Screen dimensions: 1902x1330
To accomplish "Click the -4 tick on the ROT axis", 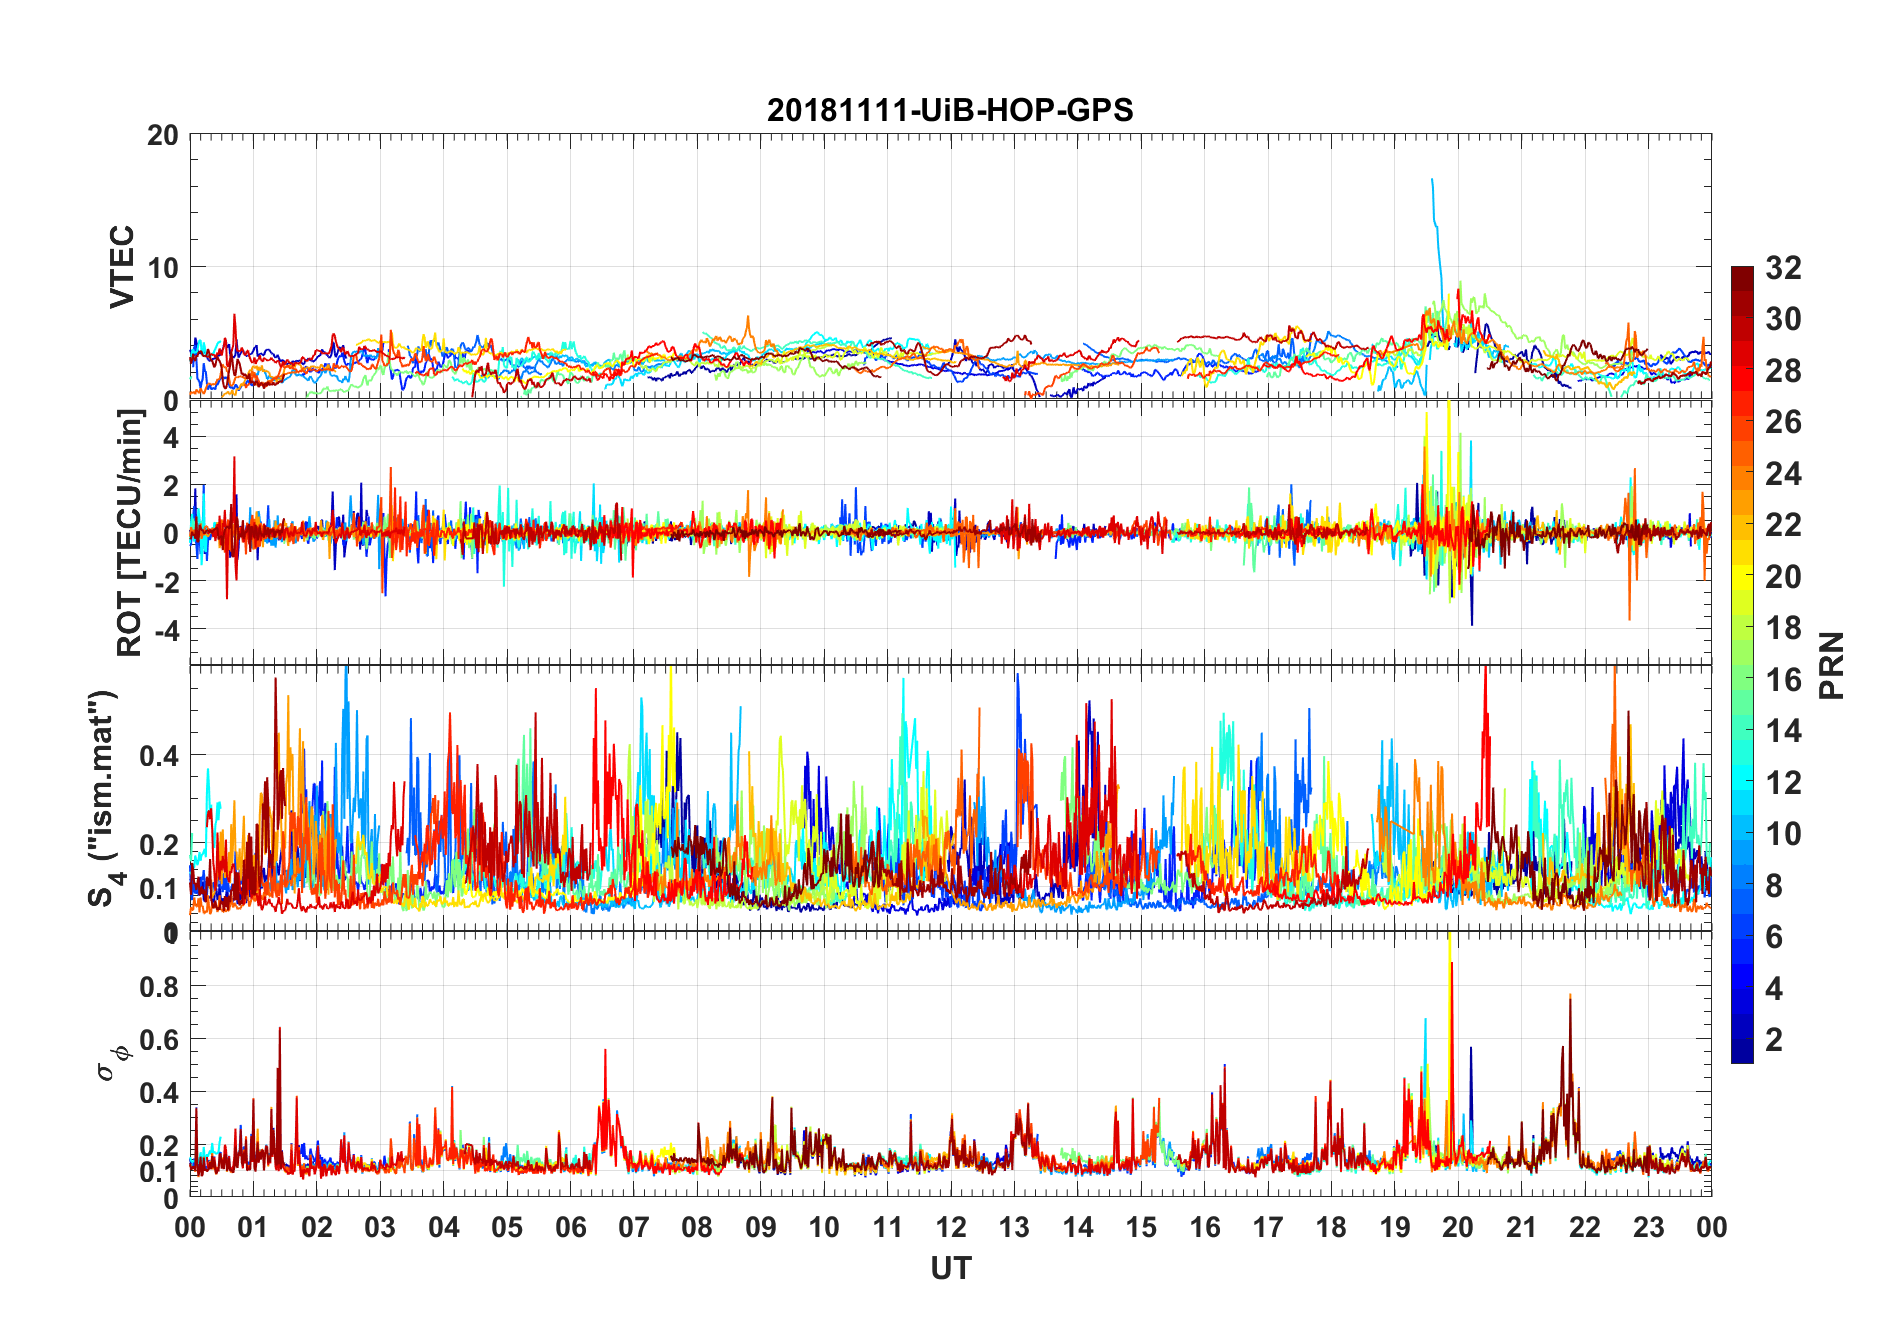I will click(166, 630).
